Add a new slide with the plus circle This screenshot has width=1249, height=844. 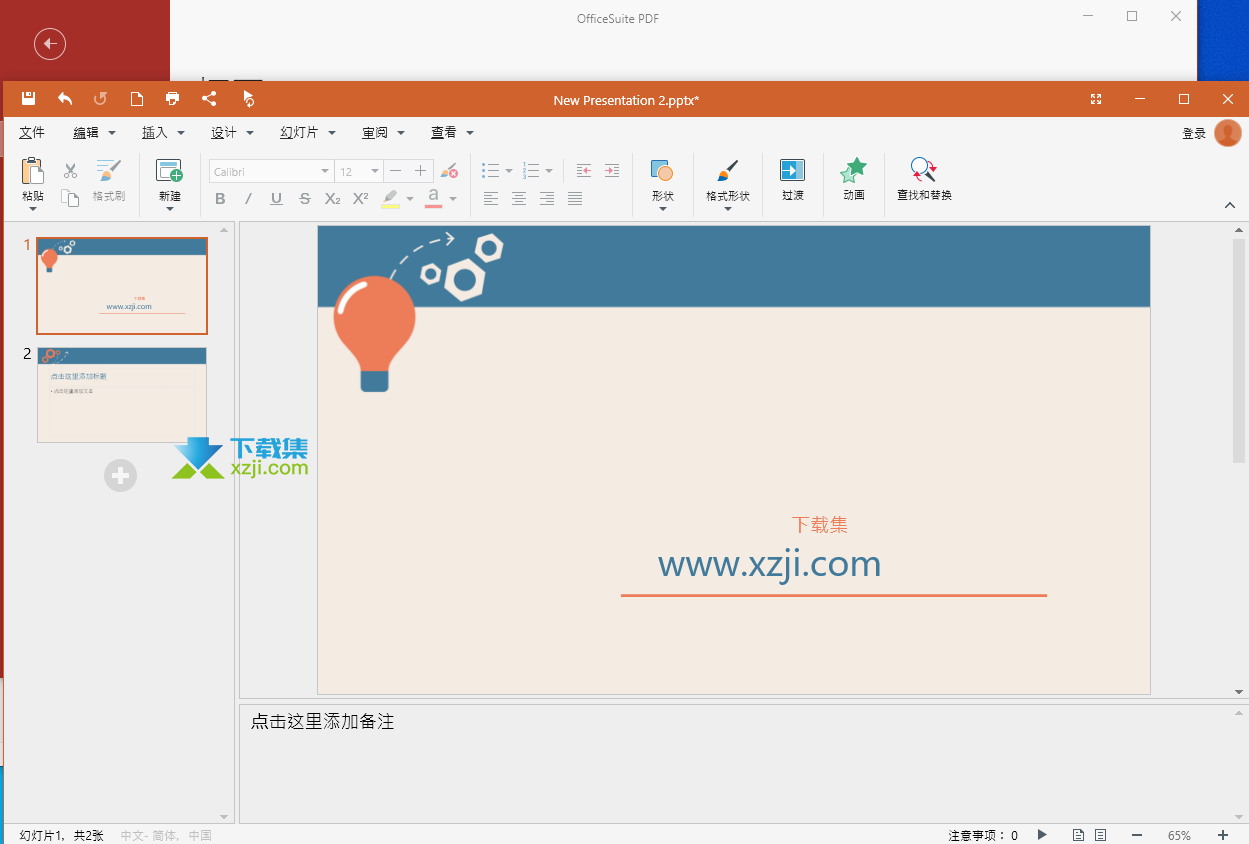pos(120,476)
